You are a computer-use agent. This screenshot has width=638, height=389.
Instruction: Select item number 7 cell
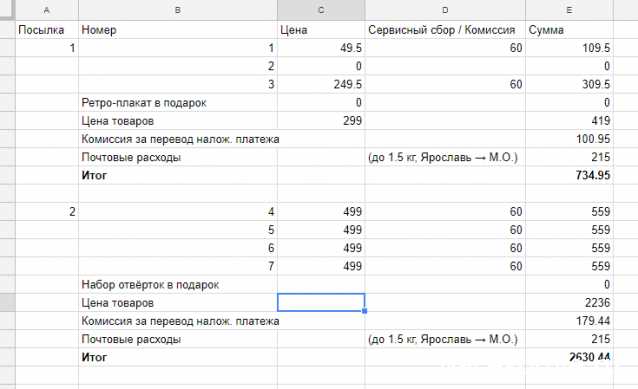(178, 266)
